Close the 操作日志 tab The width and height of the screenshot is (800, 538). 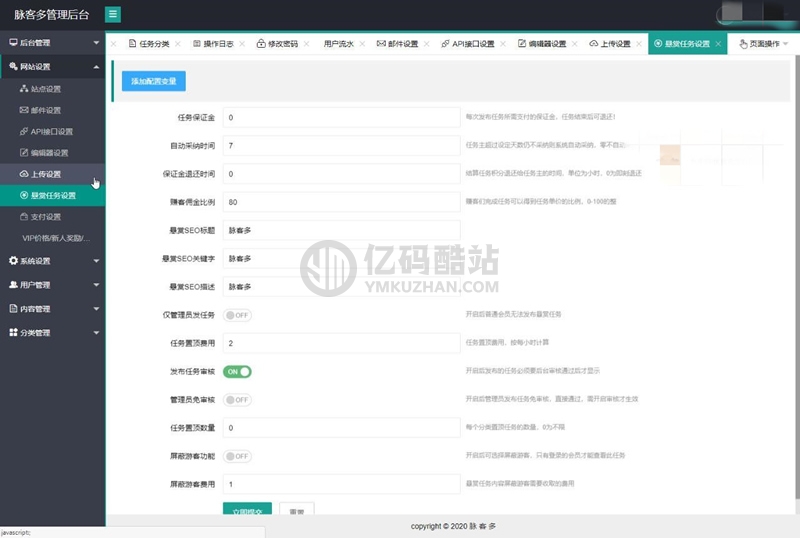tap(242, 44)
